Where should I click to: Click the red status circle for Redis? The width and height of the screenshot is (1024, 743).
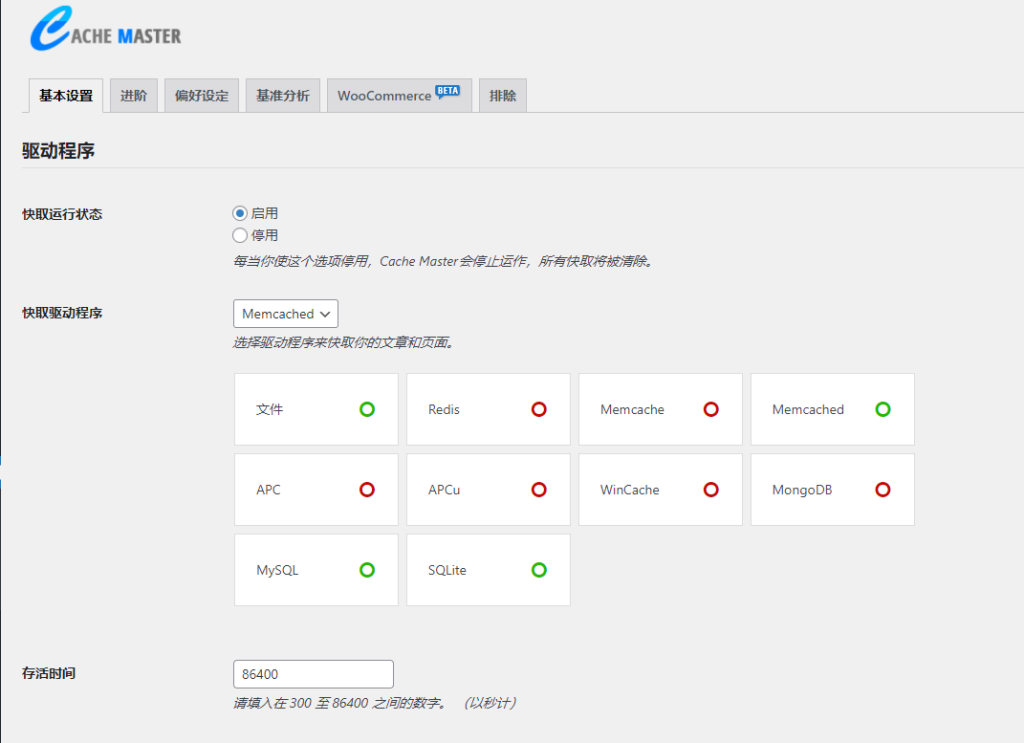539,409
